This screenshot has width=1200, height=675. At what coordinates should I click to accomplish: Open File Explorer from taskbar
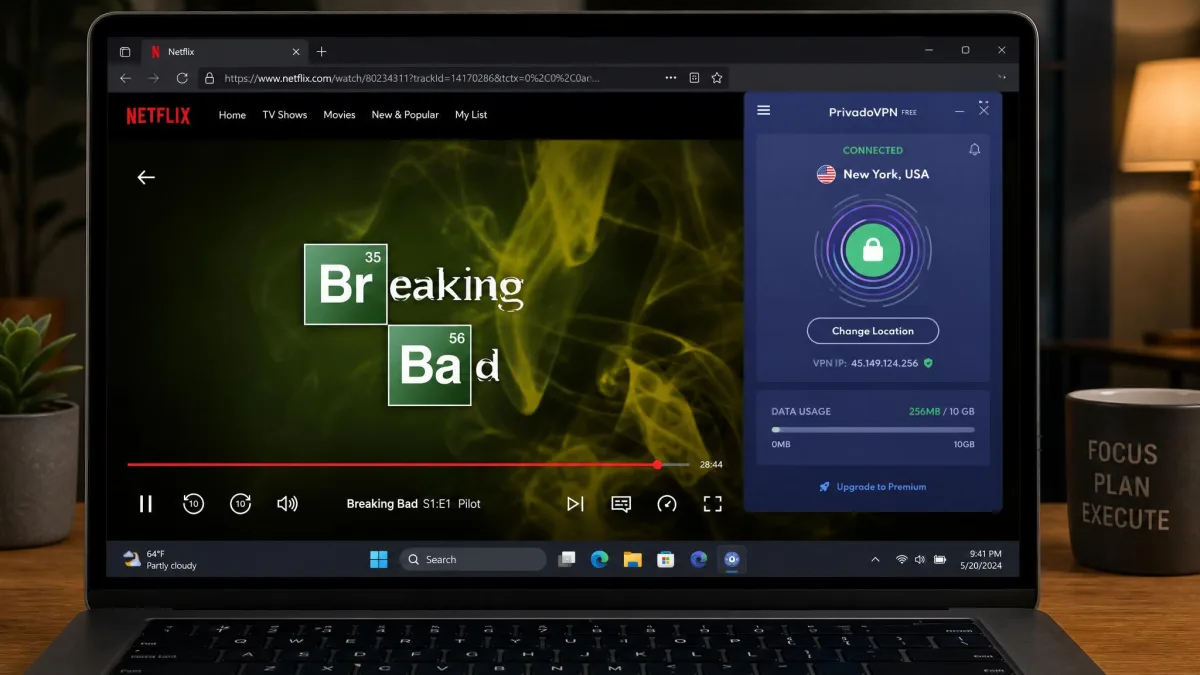632,560
